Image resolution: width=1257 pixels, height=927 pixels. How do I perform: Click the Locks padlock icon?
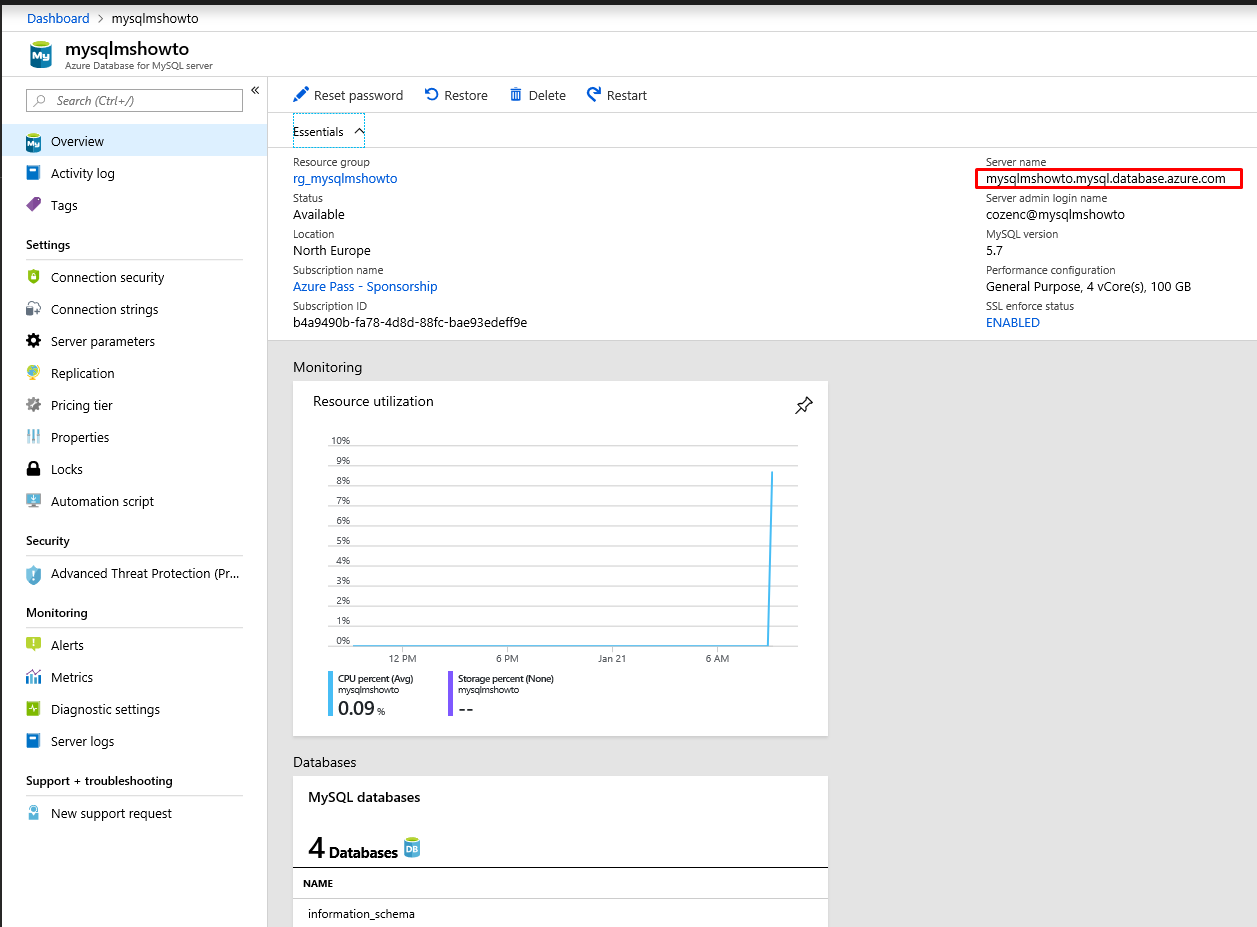[x=34, y=469]
